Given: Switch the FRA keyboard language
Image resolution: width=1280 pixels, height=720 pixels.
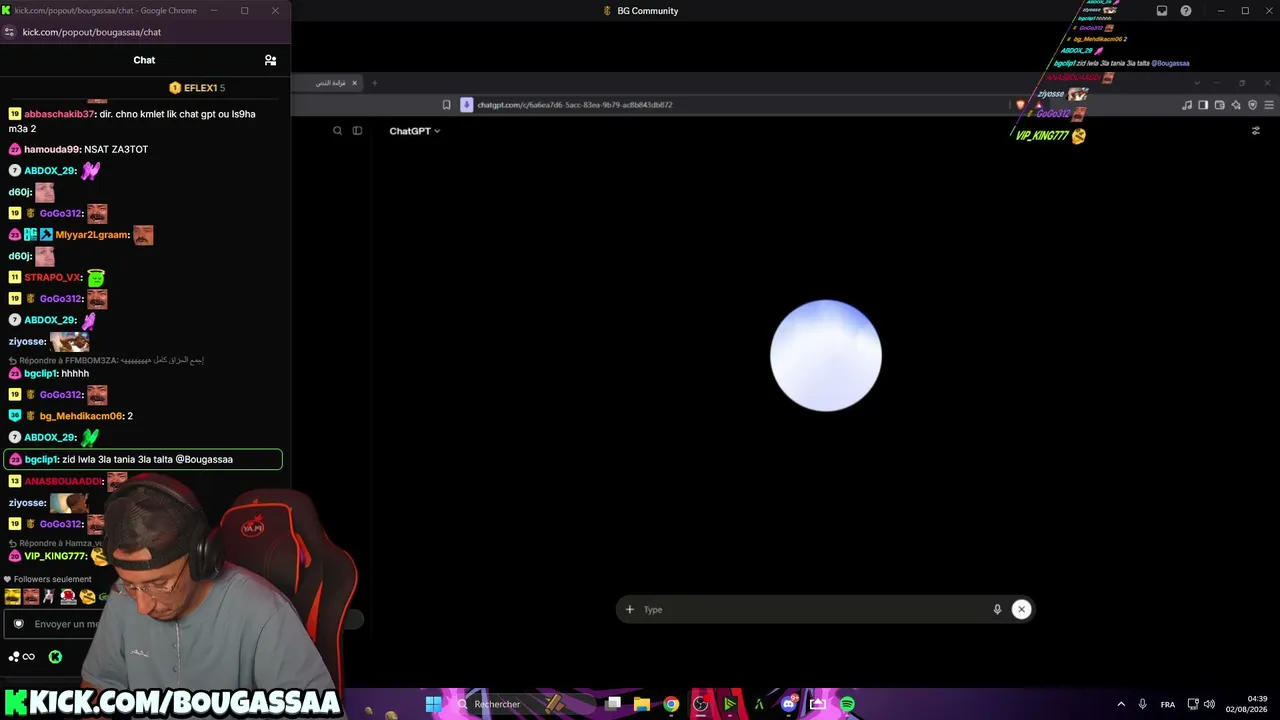Looking at the screenshot, I should [x=1168, y=704].
